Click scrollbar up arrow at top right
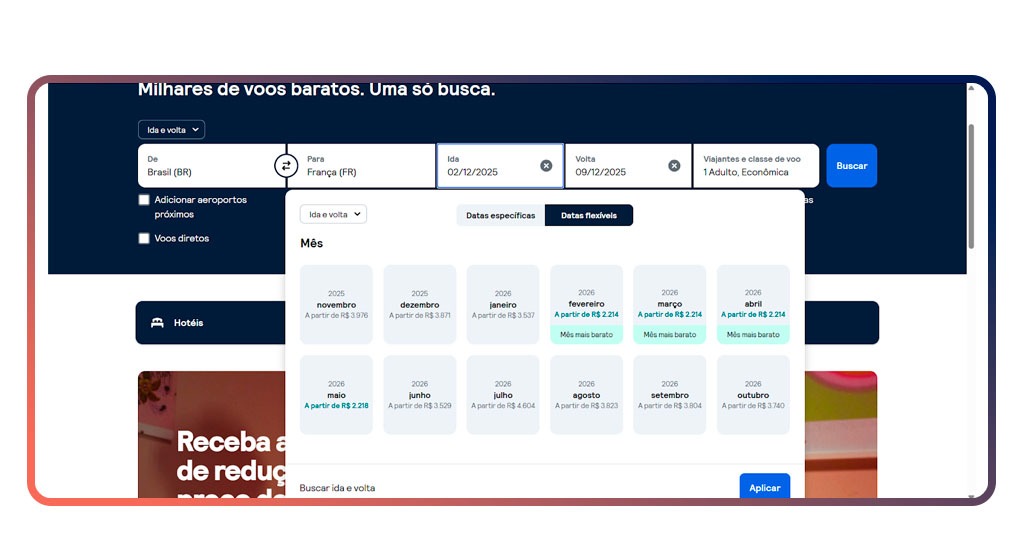 pos(971,87)
